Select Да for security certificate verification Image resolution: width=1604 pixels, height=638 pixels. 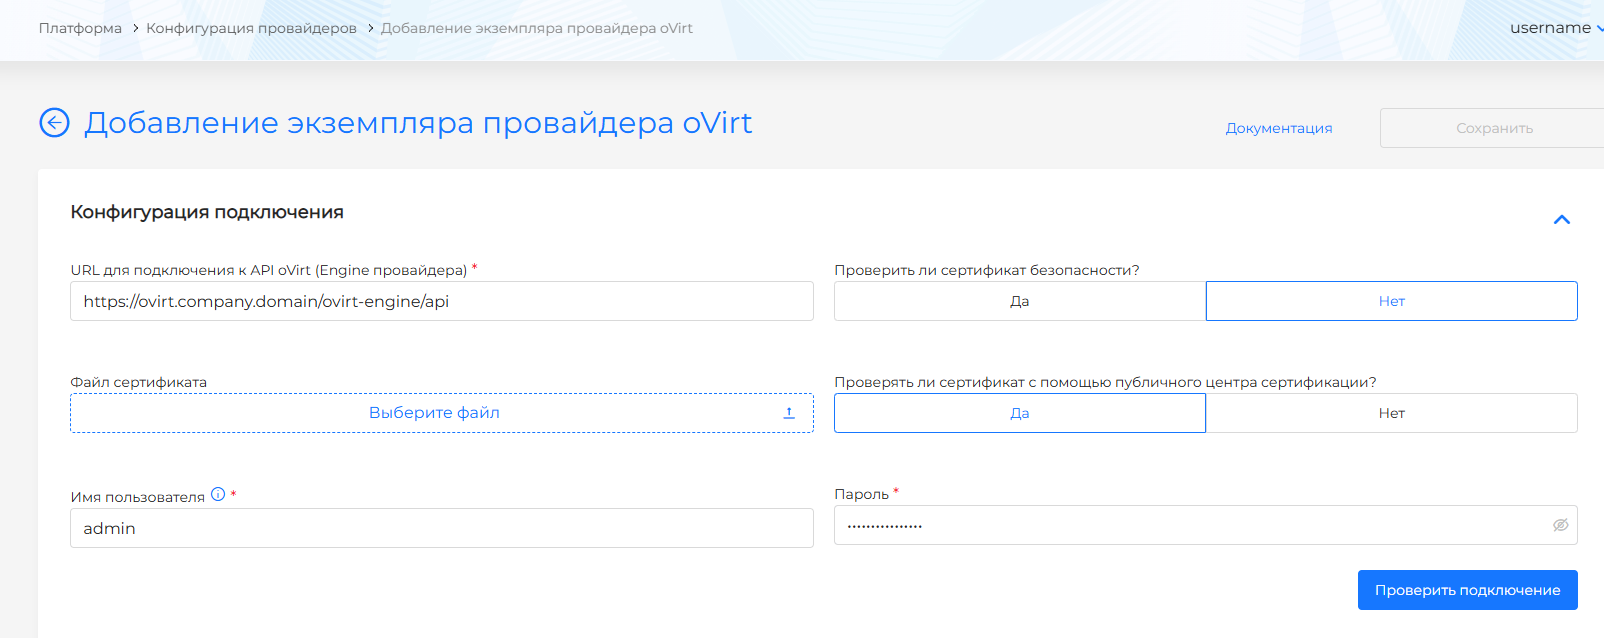[x=1019, y=301]
